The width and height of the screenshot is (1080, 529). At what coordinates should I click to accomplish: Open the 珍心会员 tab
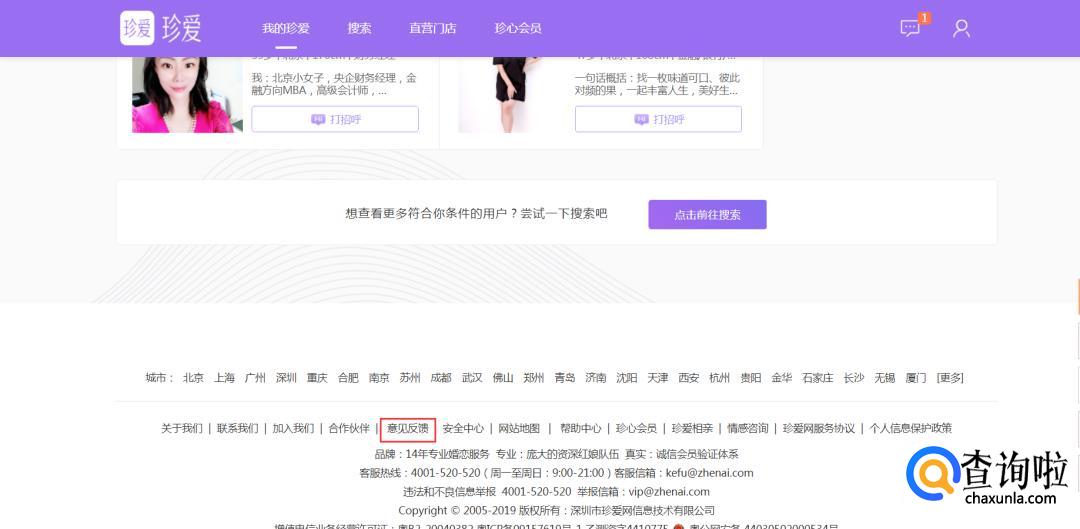(518, 28)
